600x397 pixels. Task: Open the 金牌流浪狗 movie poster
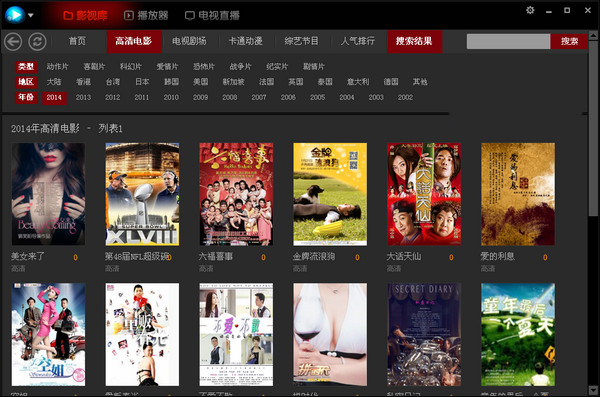tap(330, 194)
